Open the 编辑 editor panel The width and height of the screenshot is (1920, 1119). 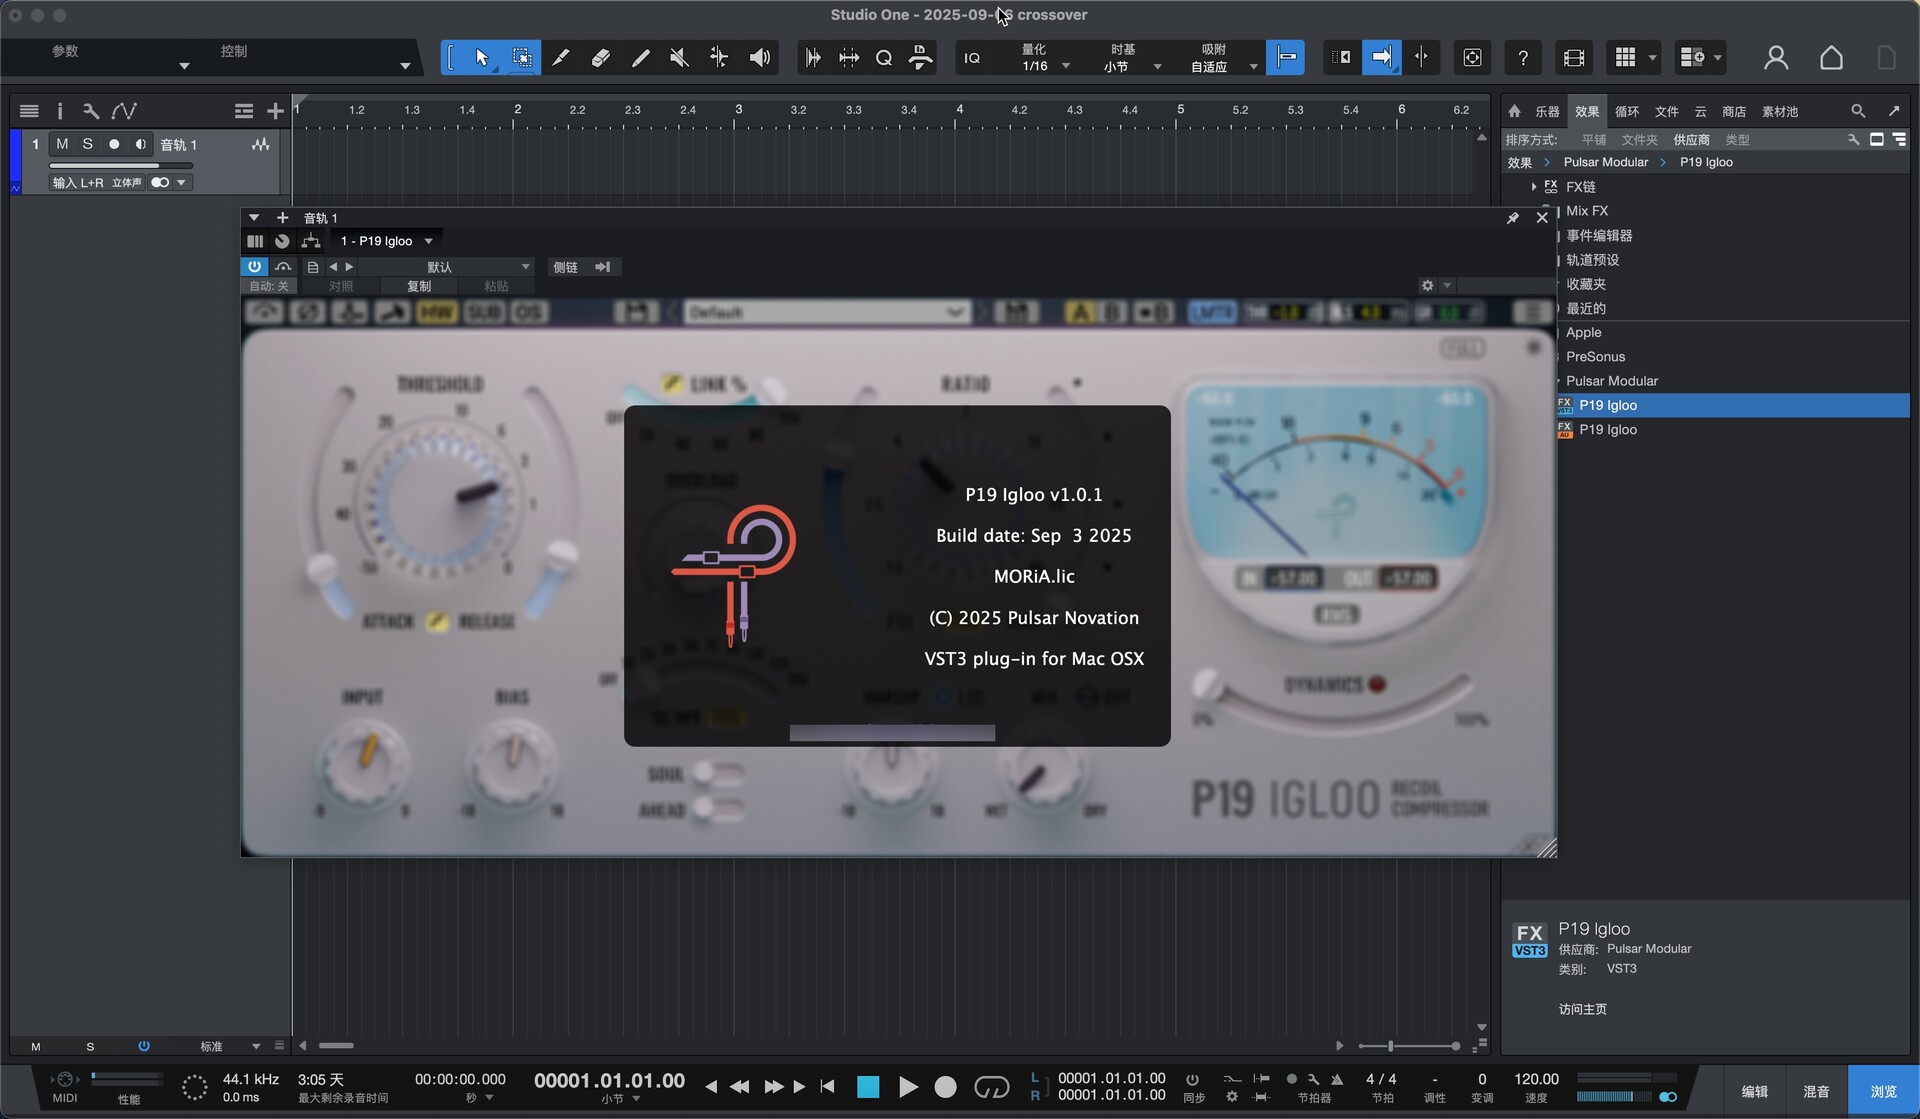click(1754, 1091)
